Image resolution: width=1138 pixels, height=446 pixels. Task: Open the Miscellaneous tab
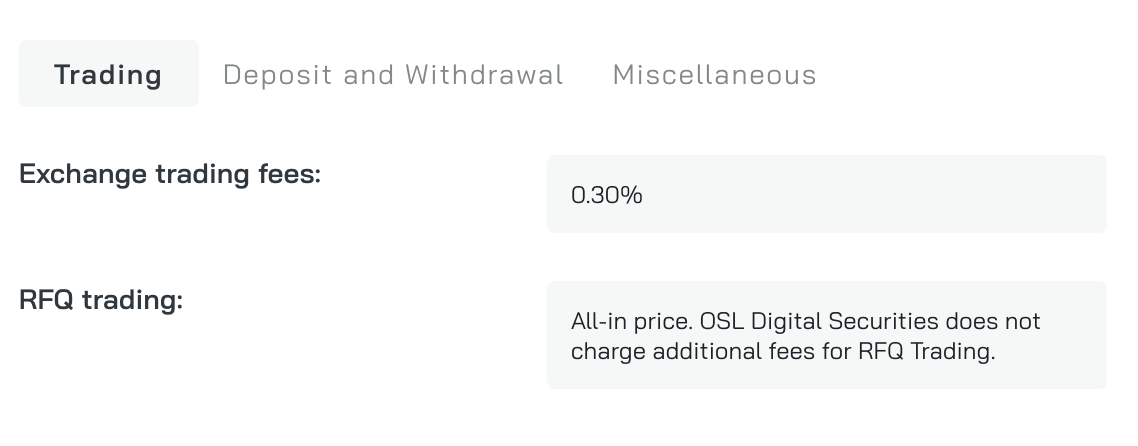714,74
